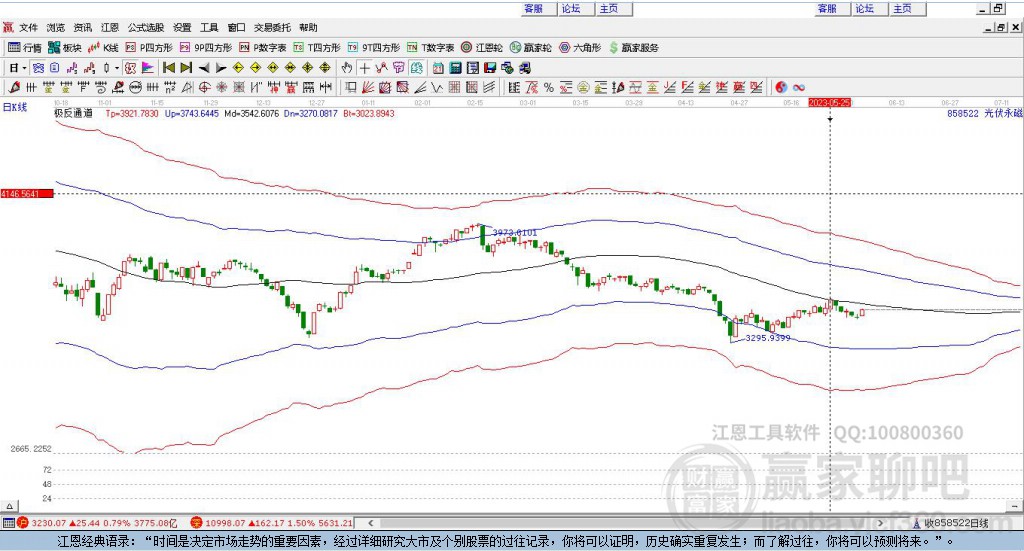Open the 六角形 hexagon tool
The width and height of the screenshot is (1024, 551).
pos(580,48)
